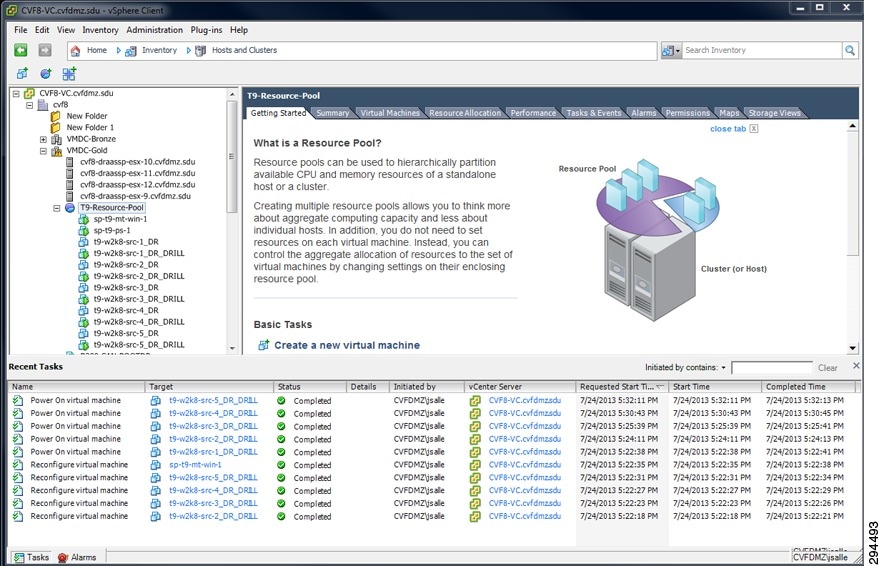Switch to the Virtual Machines tab

390,113
